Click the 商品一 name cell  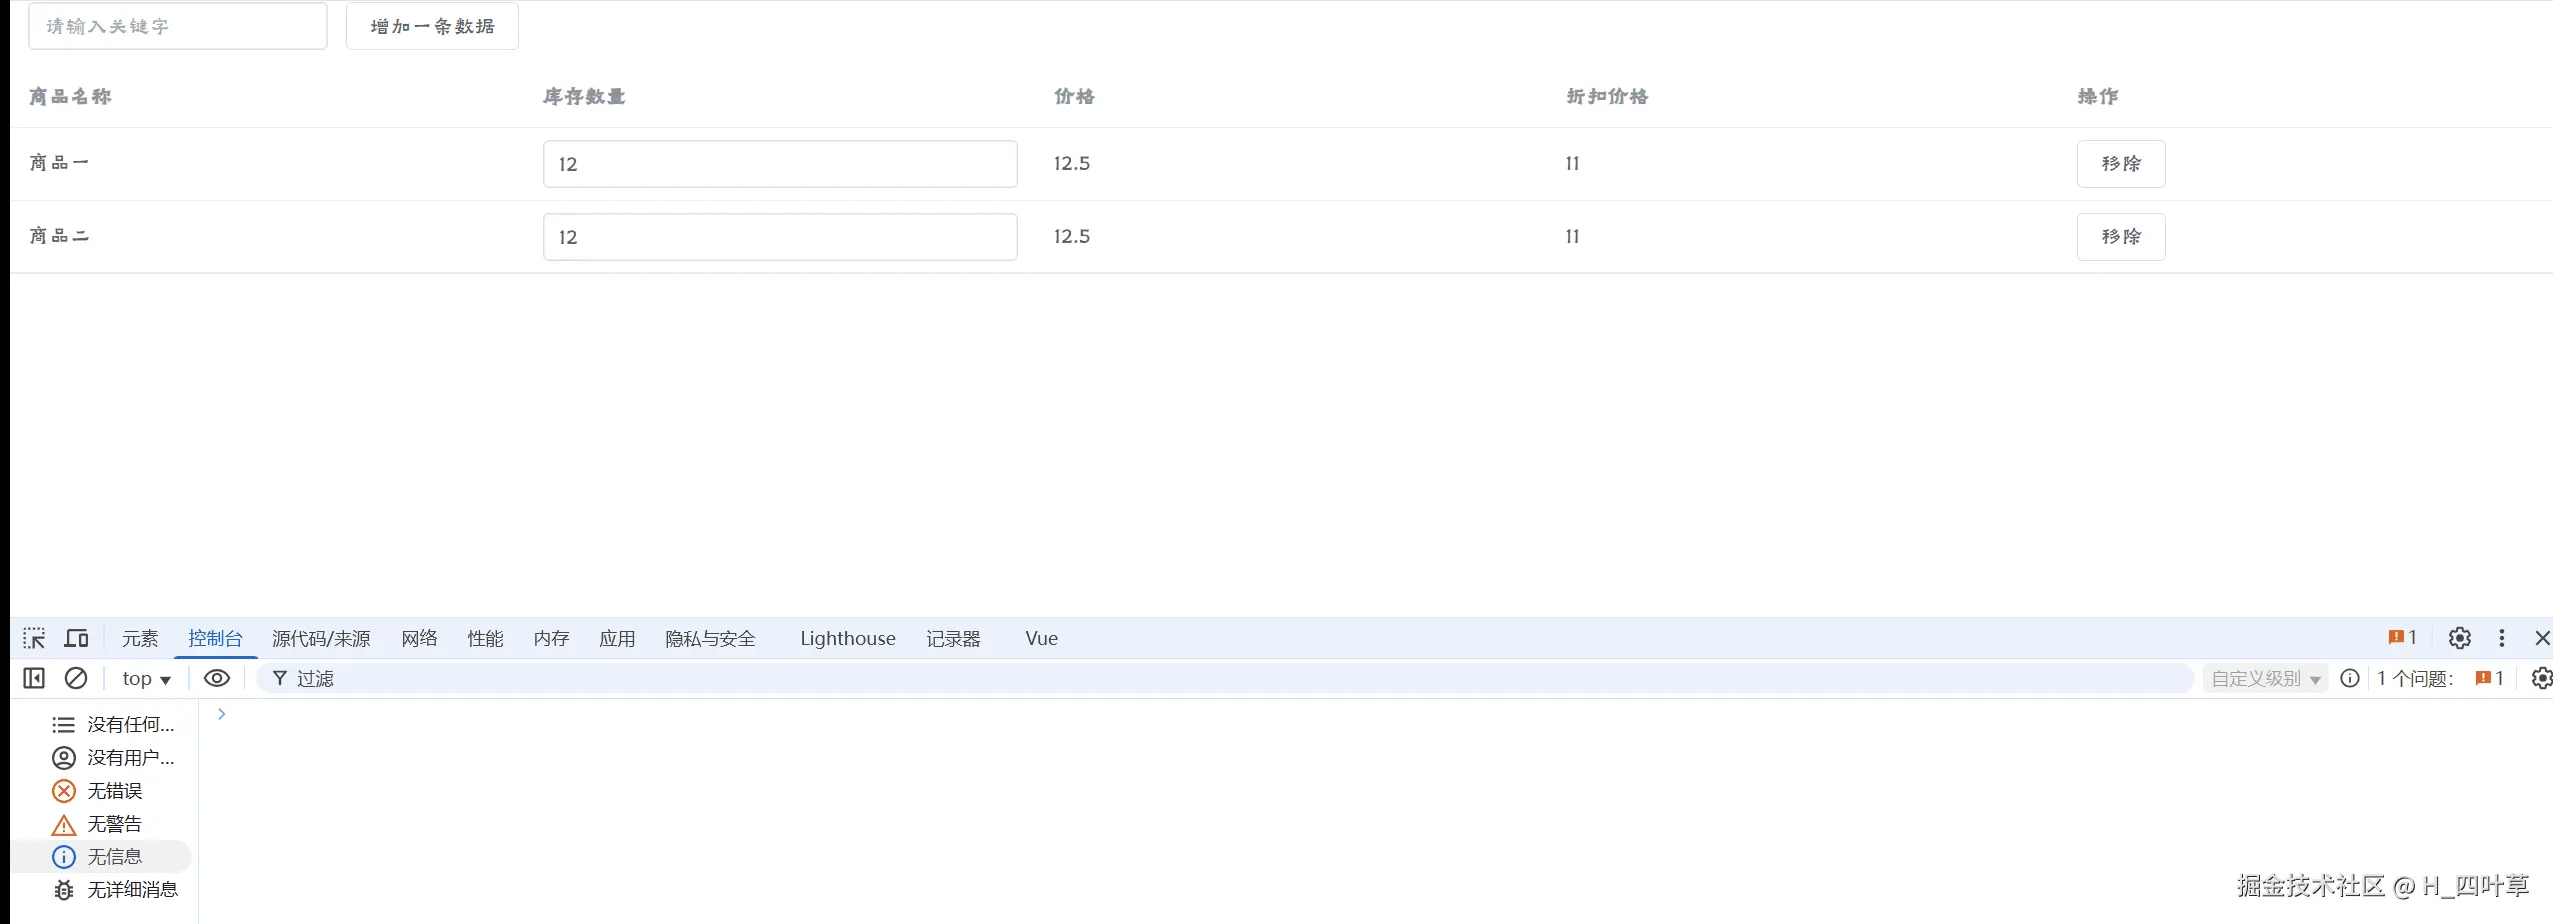pyautogui.click(x=59, y=163)
